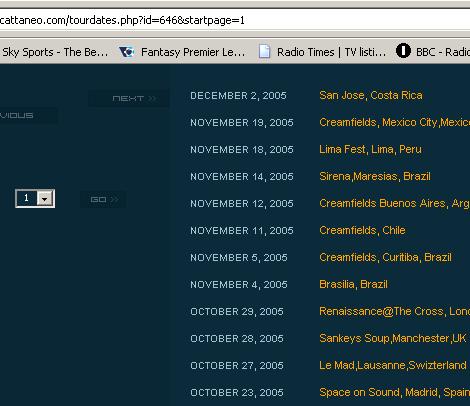Open the Sky Sports bookmark

pos(55,52)
